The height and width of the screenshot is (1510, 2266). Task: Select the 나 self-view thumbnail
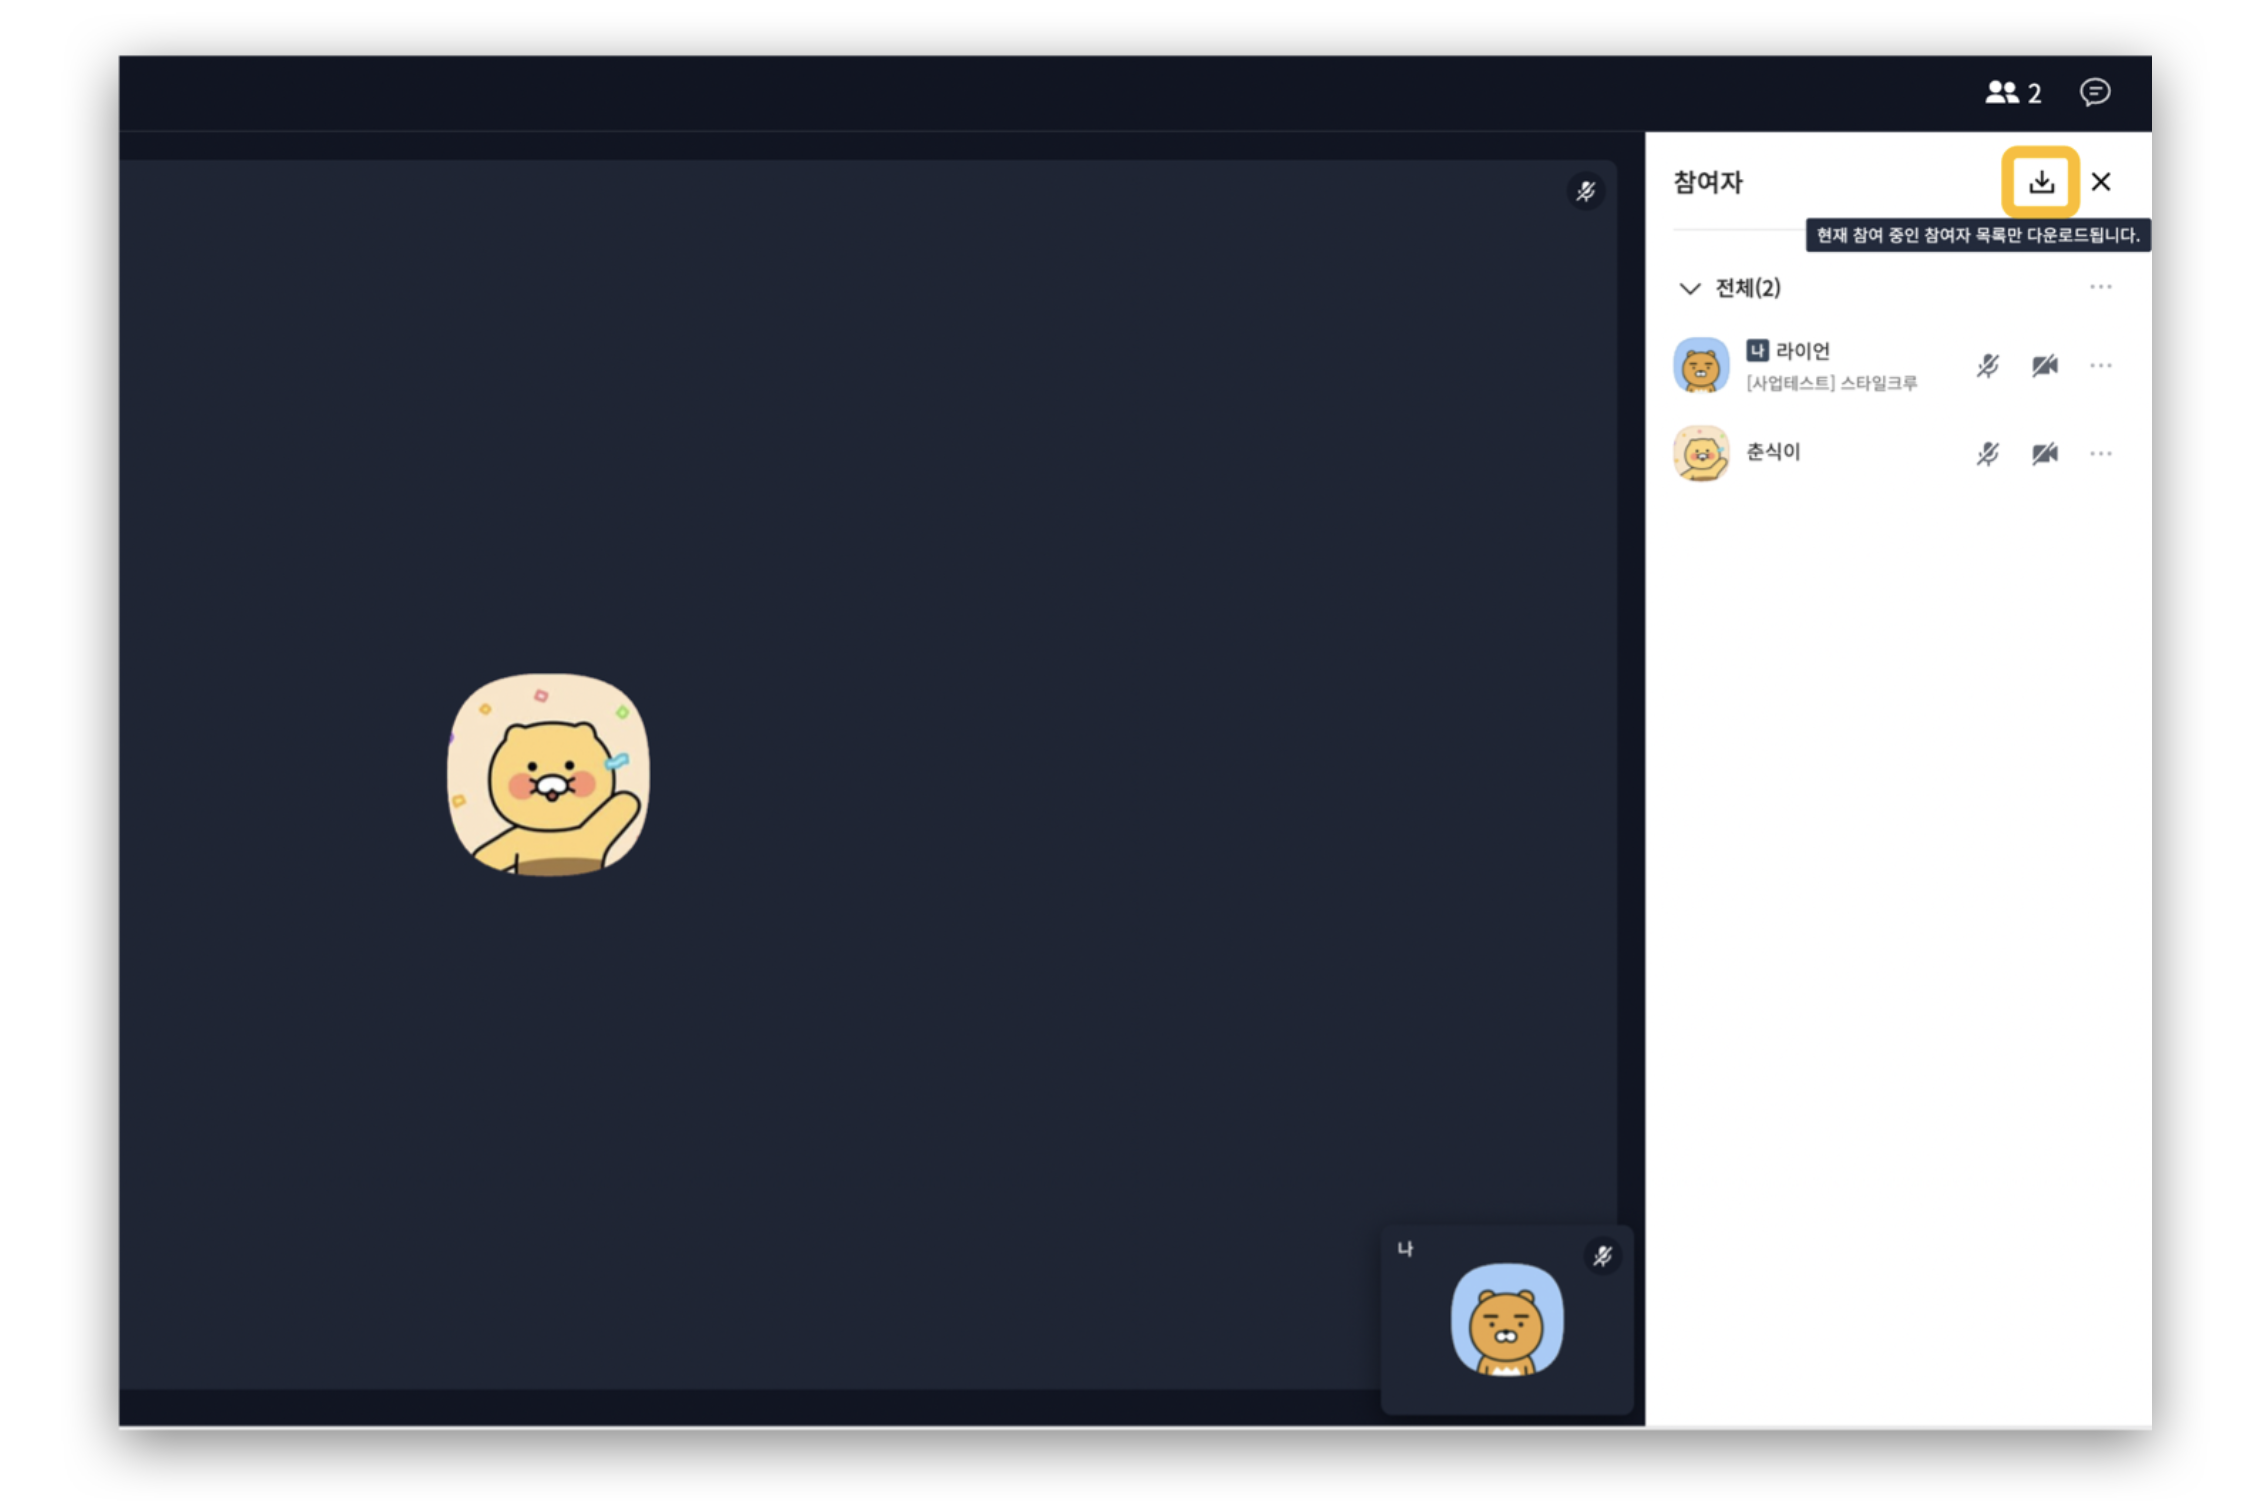pyautogui.click(x=1506, y=1320)
